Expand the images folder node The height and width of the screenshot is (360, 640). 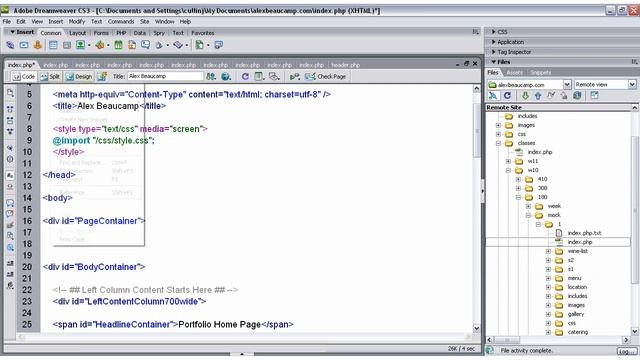(x=498, y=125)
